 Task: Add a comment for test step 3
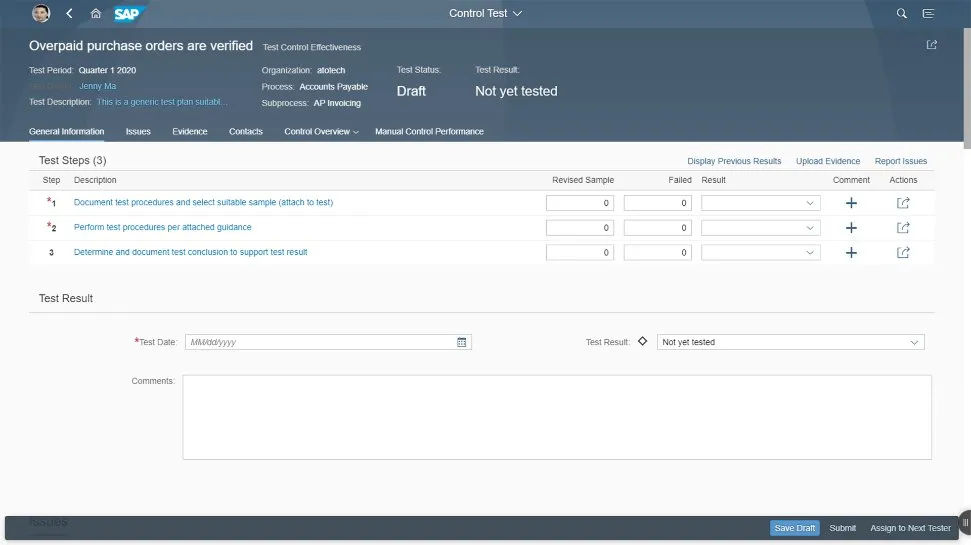(x=851, y=253)
